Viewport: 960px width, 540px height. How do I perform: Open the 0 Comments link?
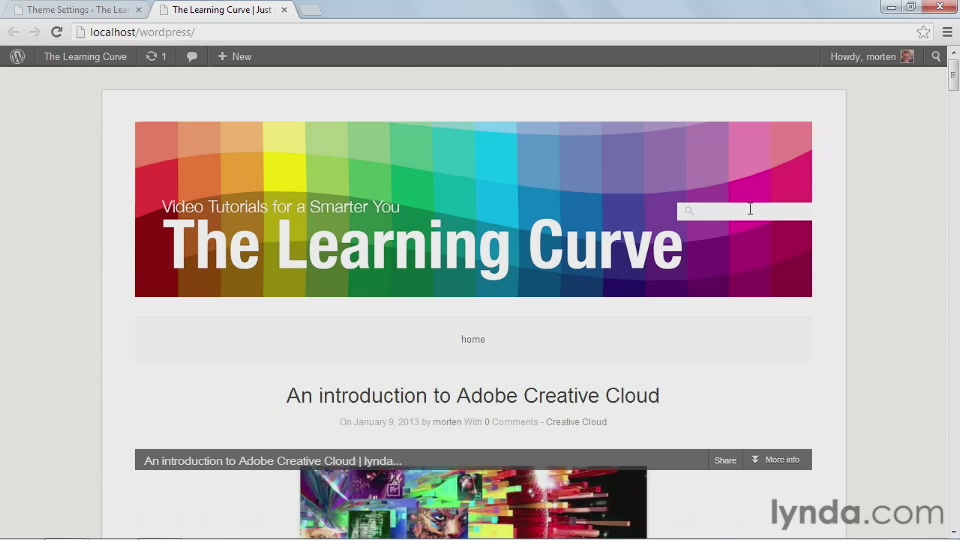[511, 422]
